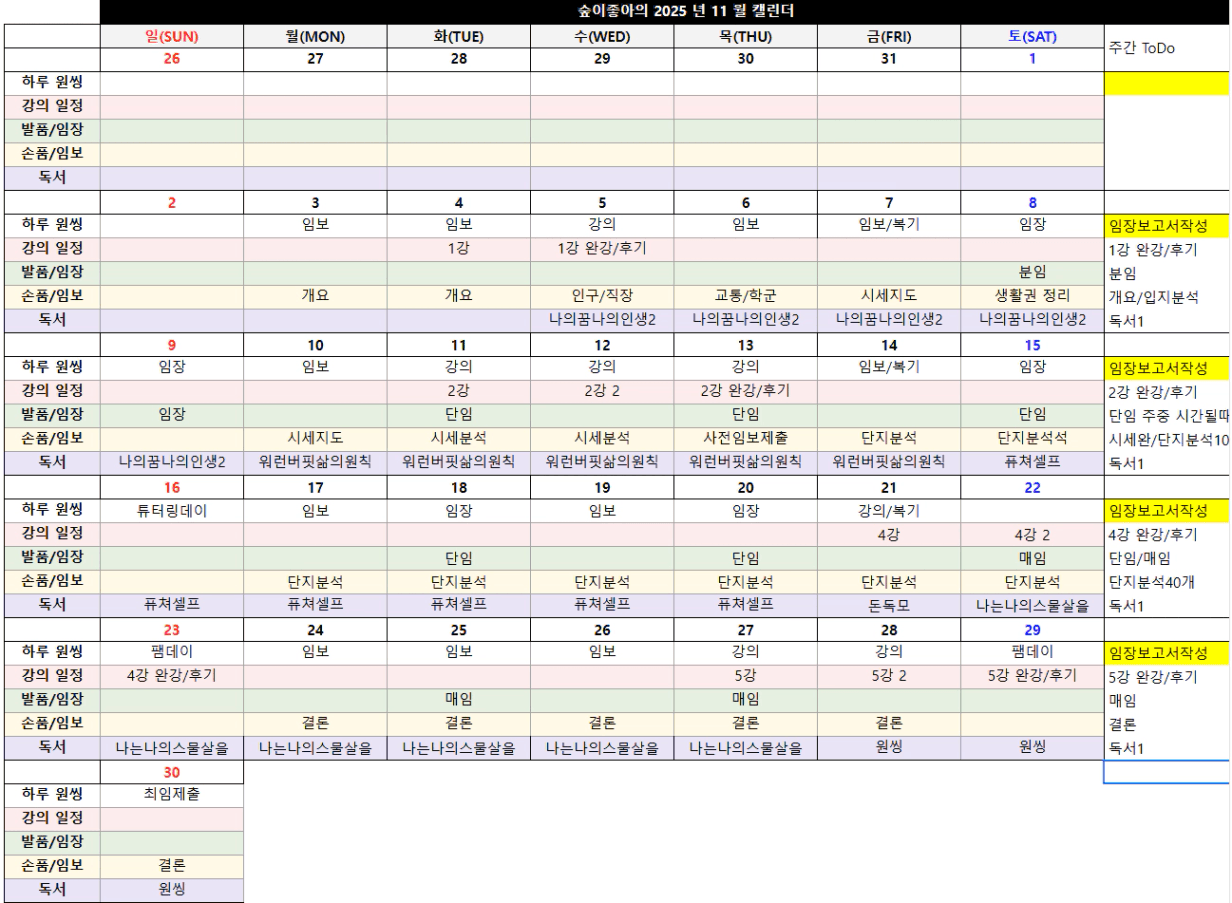
Task: Select the blue date 1 cell
Action: click(1032, 59)
